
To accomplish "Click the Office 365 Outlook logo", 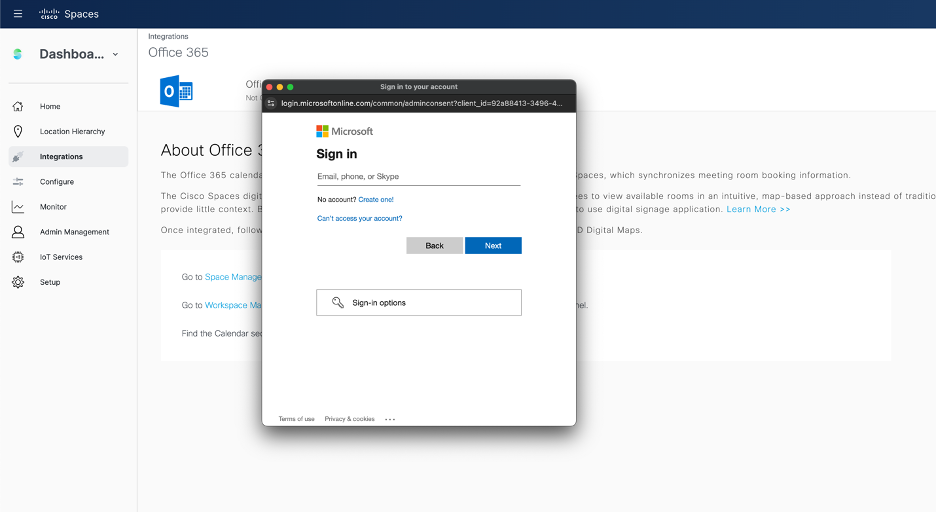I will 177,91.
